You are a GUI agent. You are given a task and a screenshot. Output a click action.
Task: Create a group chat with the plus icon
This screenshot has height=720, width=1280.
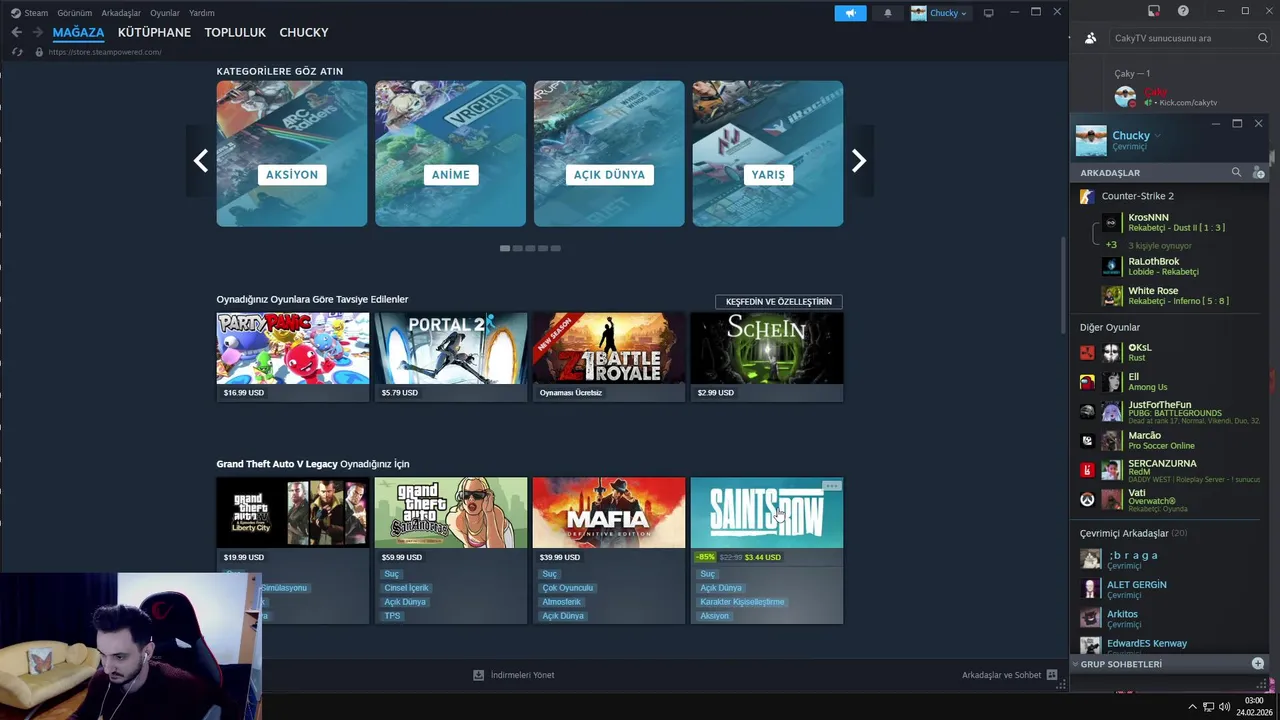(1258, 664)
